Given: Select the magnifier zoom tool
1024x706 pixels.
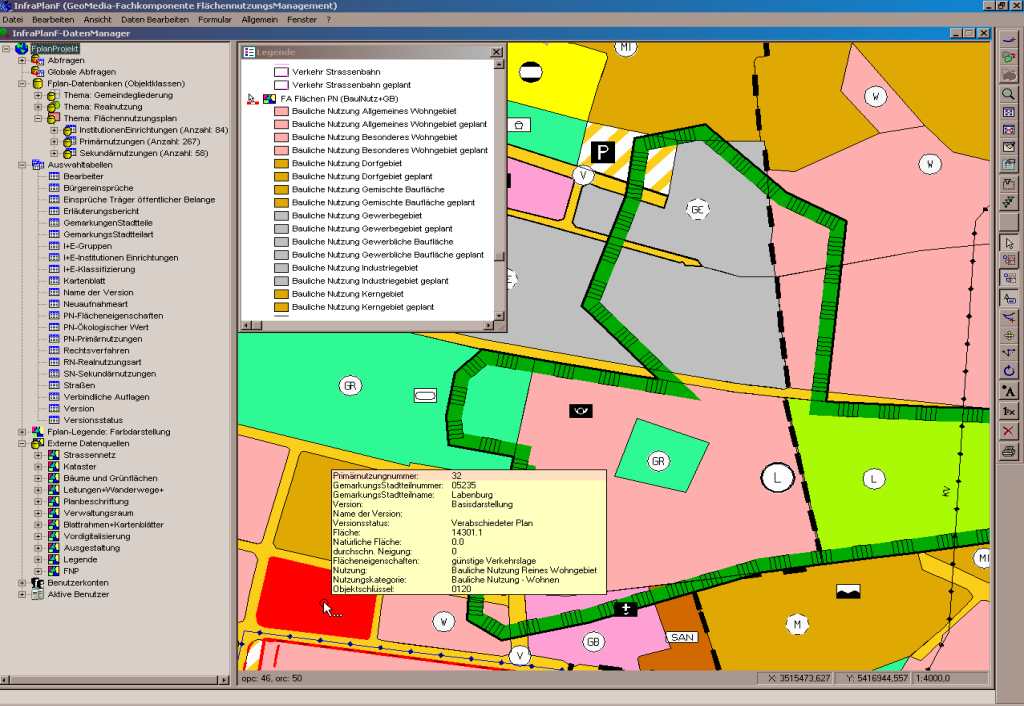Looking at the screenshot, I should click(x=1008, y=94).
